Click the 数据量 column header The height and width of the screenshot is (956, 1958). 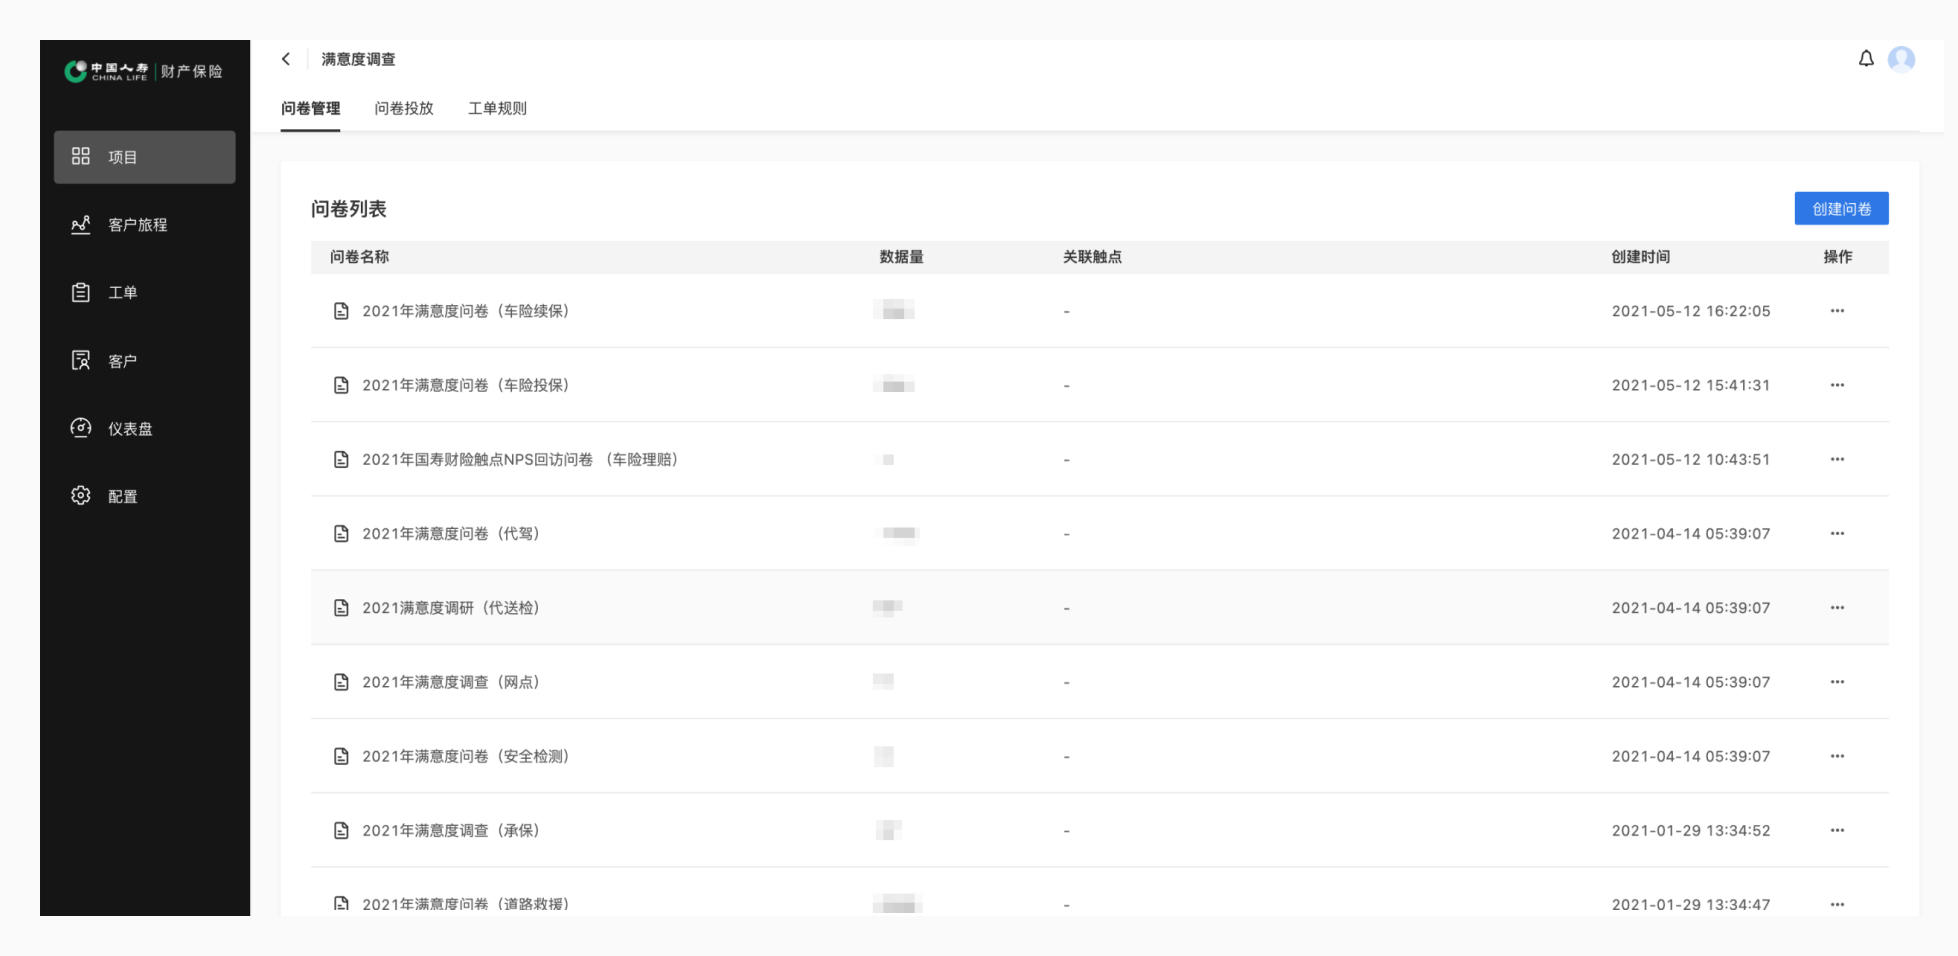901,257
